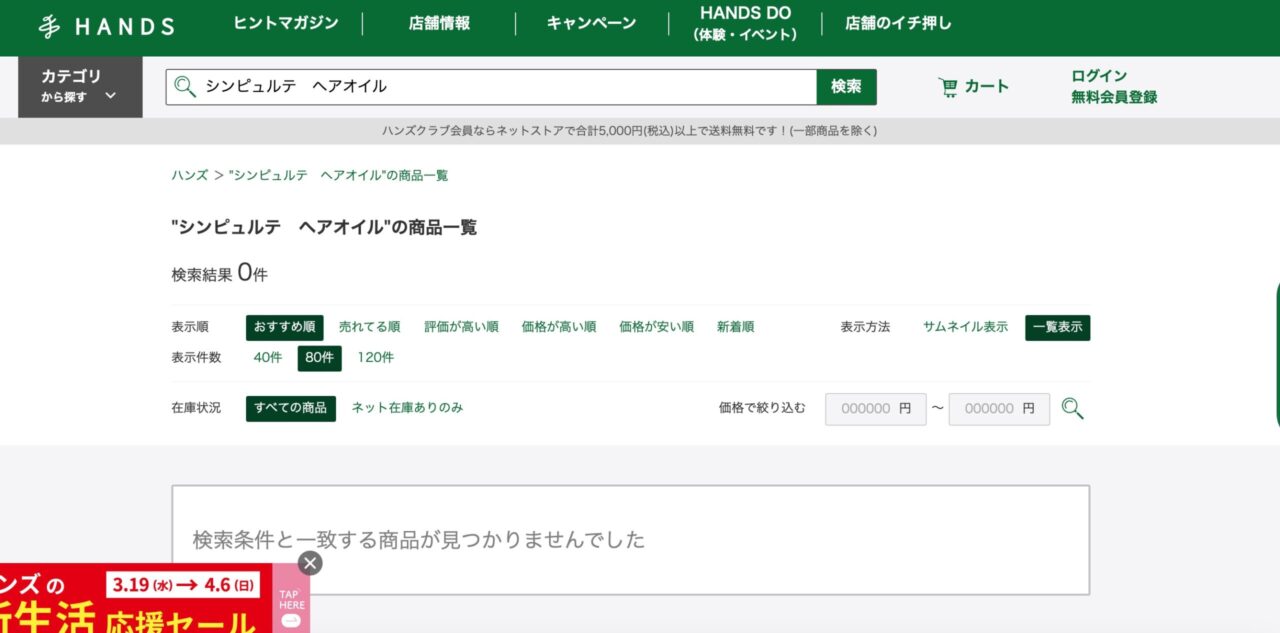Select ネット在庫ありのみ filter
Image resolution: width=1280 pixels, height=633 pixels.
tap(407, 408)
